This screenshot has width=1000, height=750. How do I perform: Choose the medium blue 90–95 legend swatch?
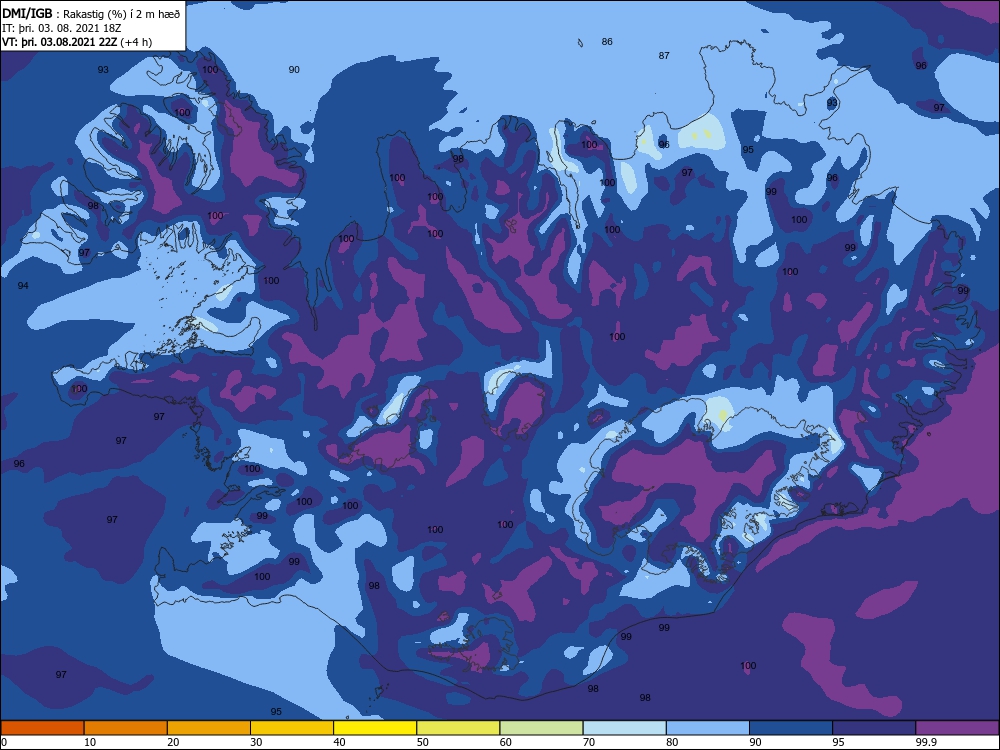[791, 728]
